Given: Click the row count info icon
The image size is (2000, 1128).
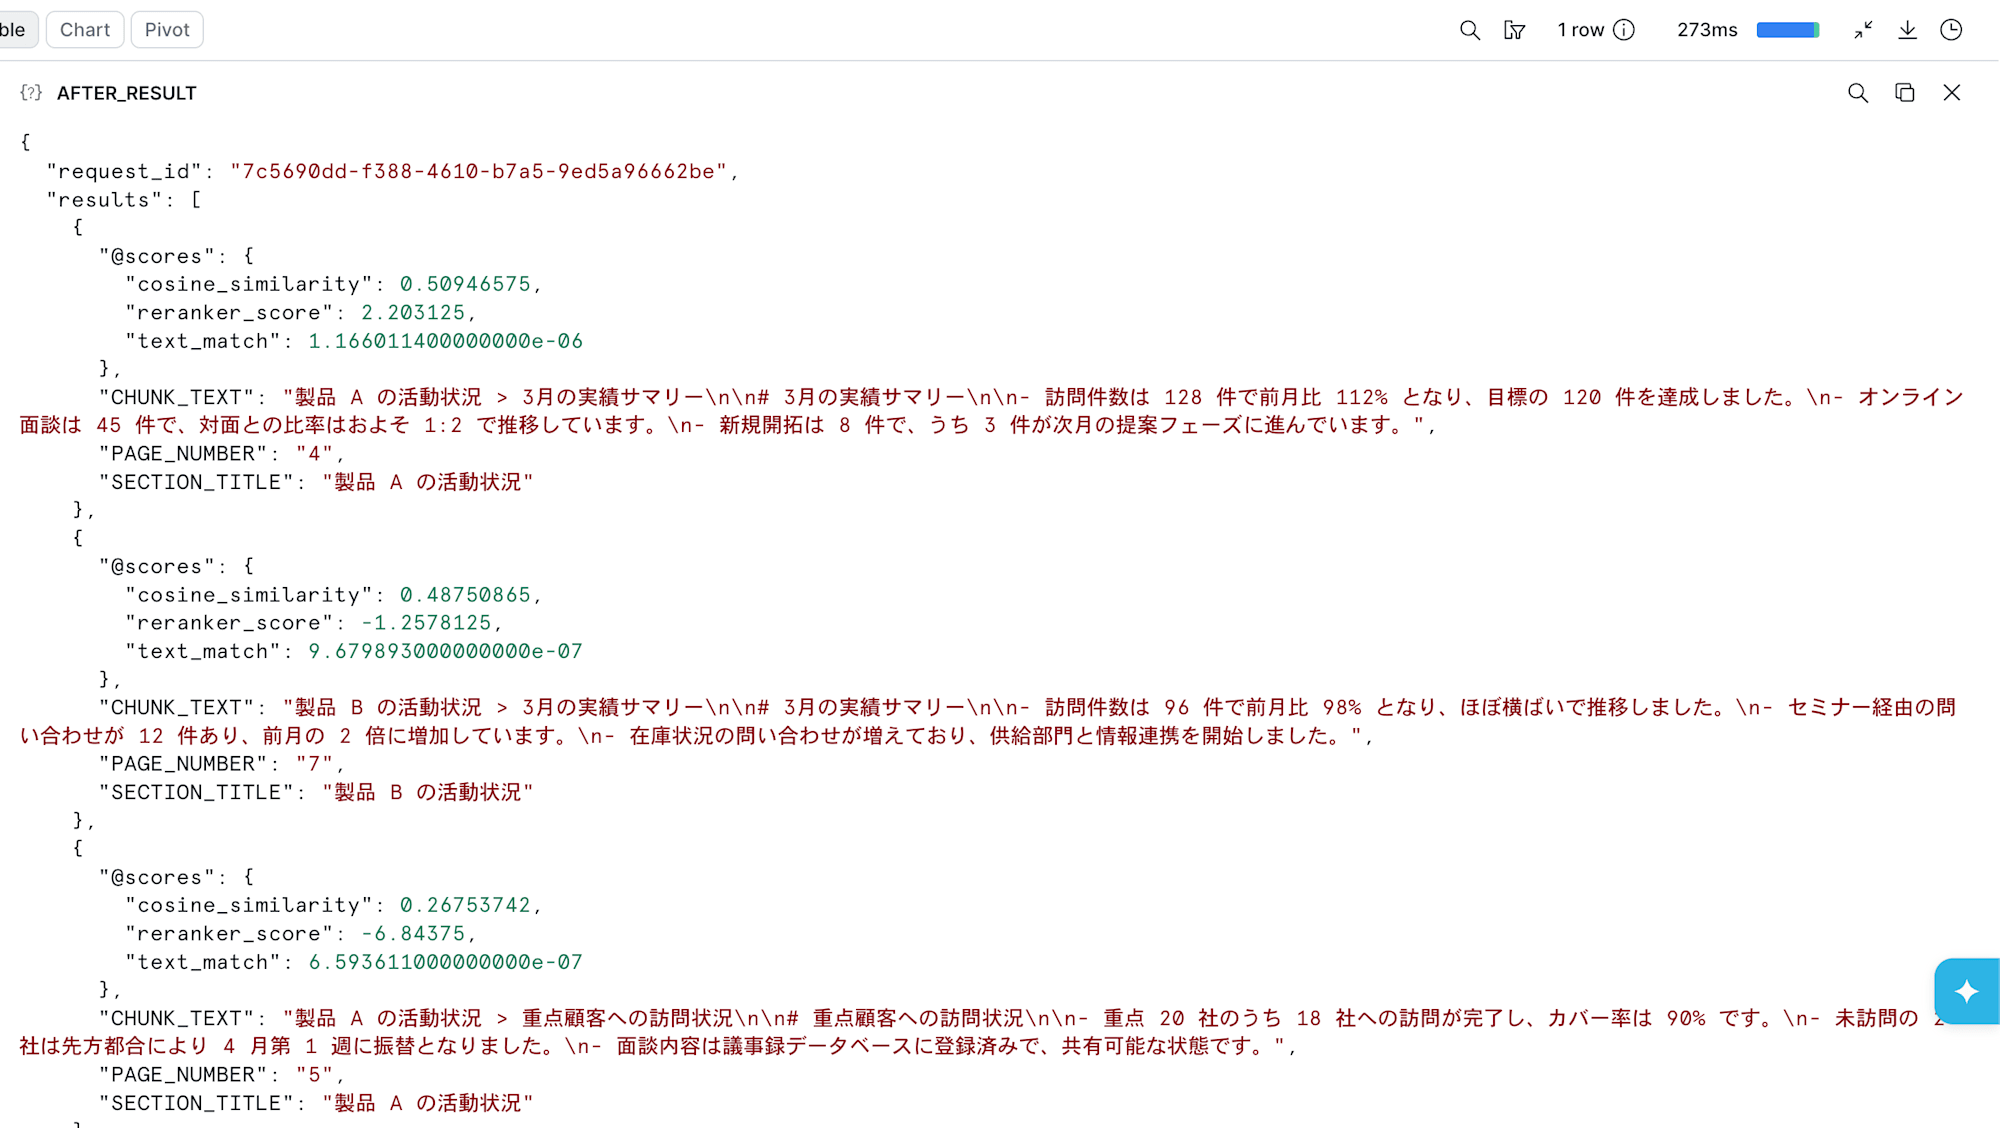Looking at the screenshot, I should pos(1624,30).
